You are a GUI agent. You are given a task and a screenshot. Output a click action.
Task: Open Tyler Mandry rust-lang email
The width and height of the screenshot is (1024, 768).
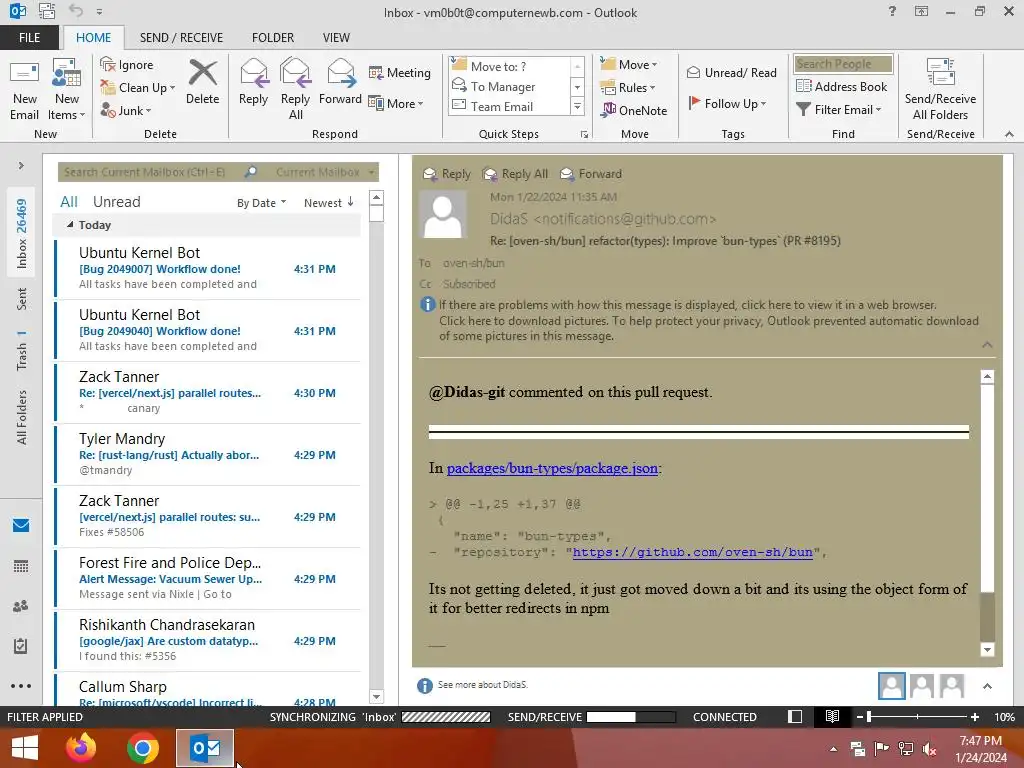tap(208, 455)
